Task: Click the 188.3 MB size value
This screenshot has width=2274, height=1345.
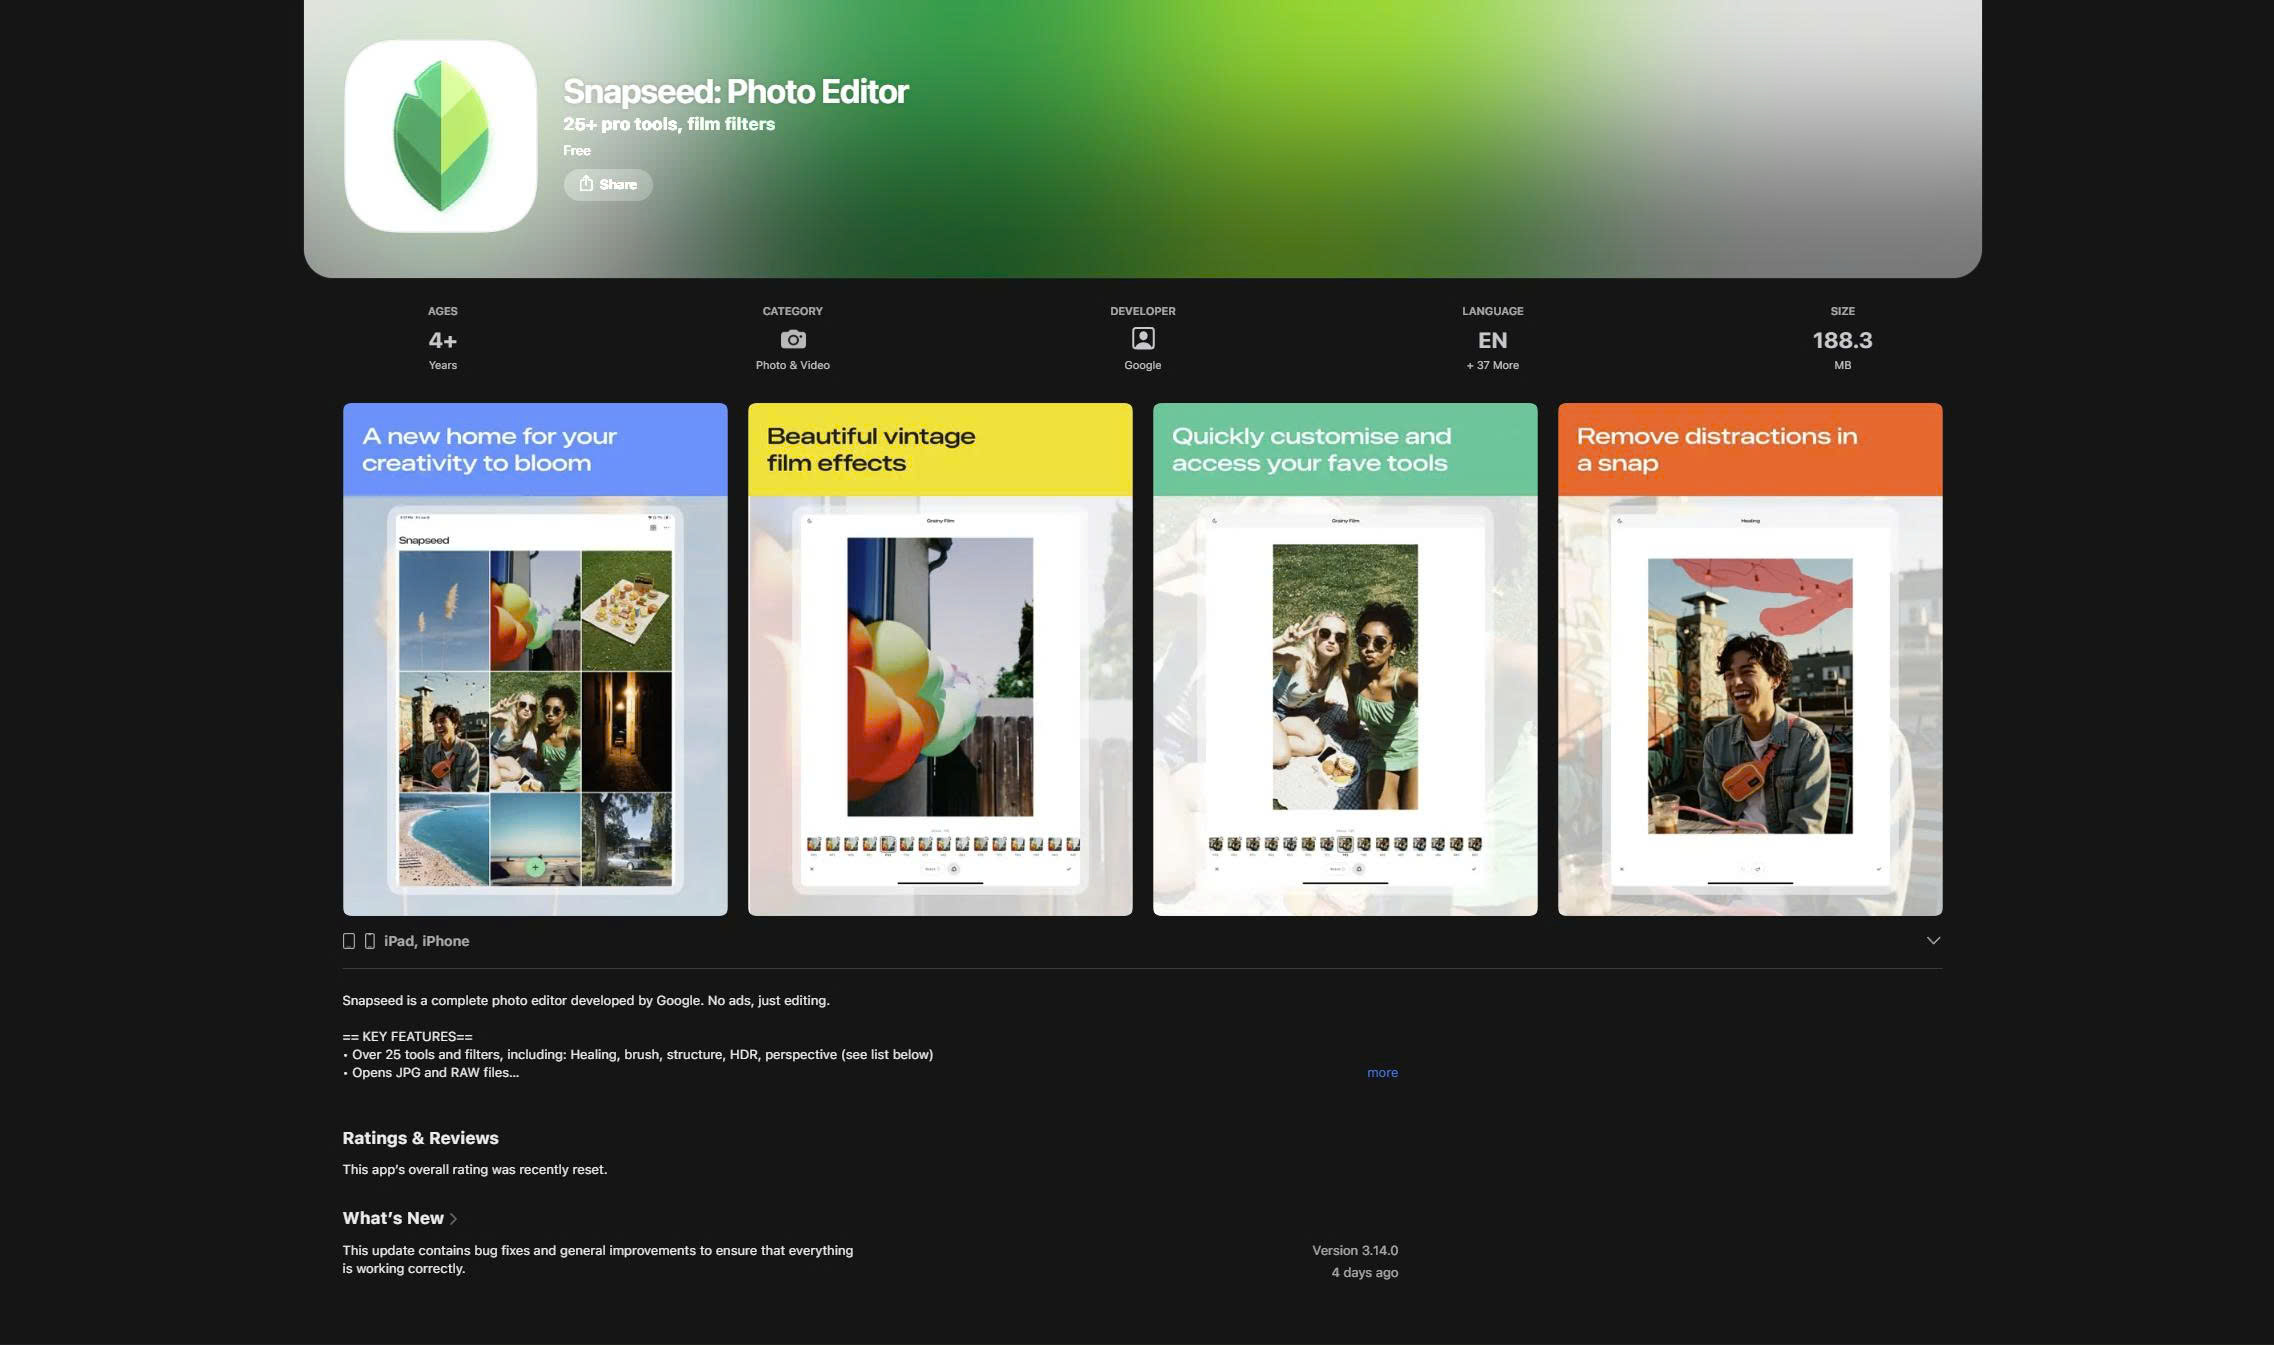Action: tap(1842, 340)
